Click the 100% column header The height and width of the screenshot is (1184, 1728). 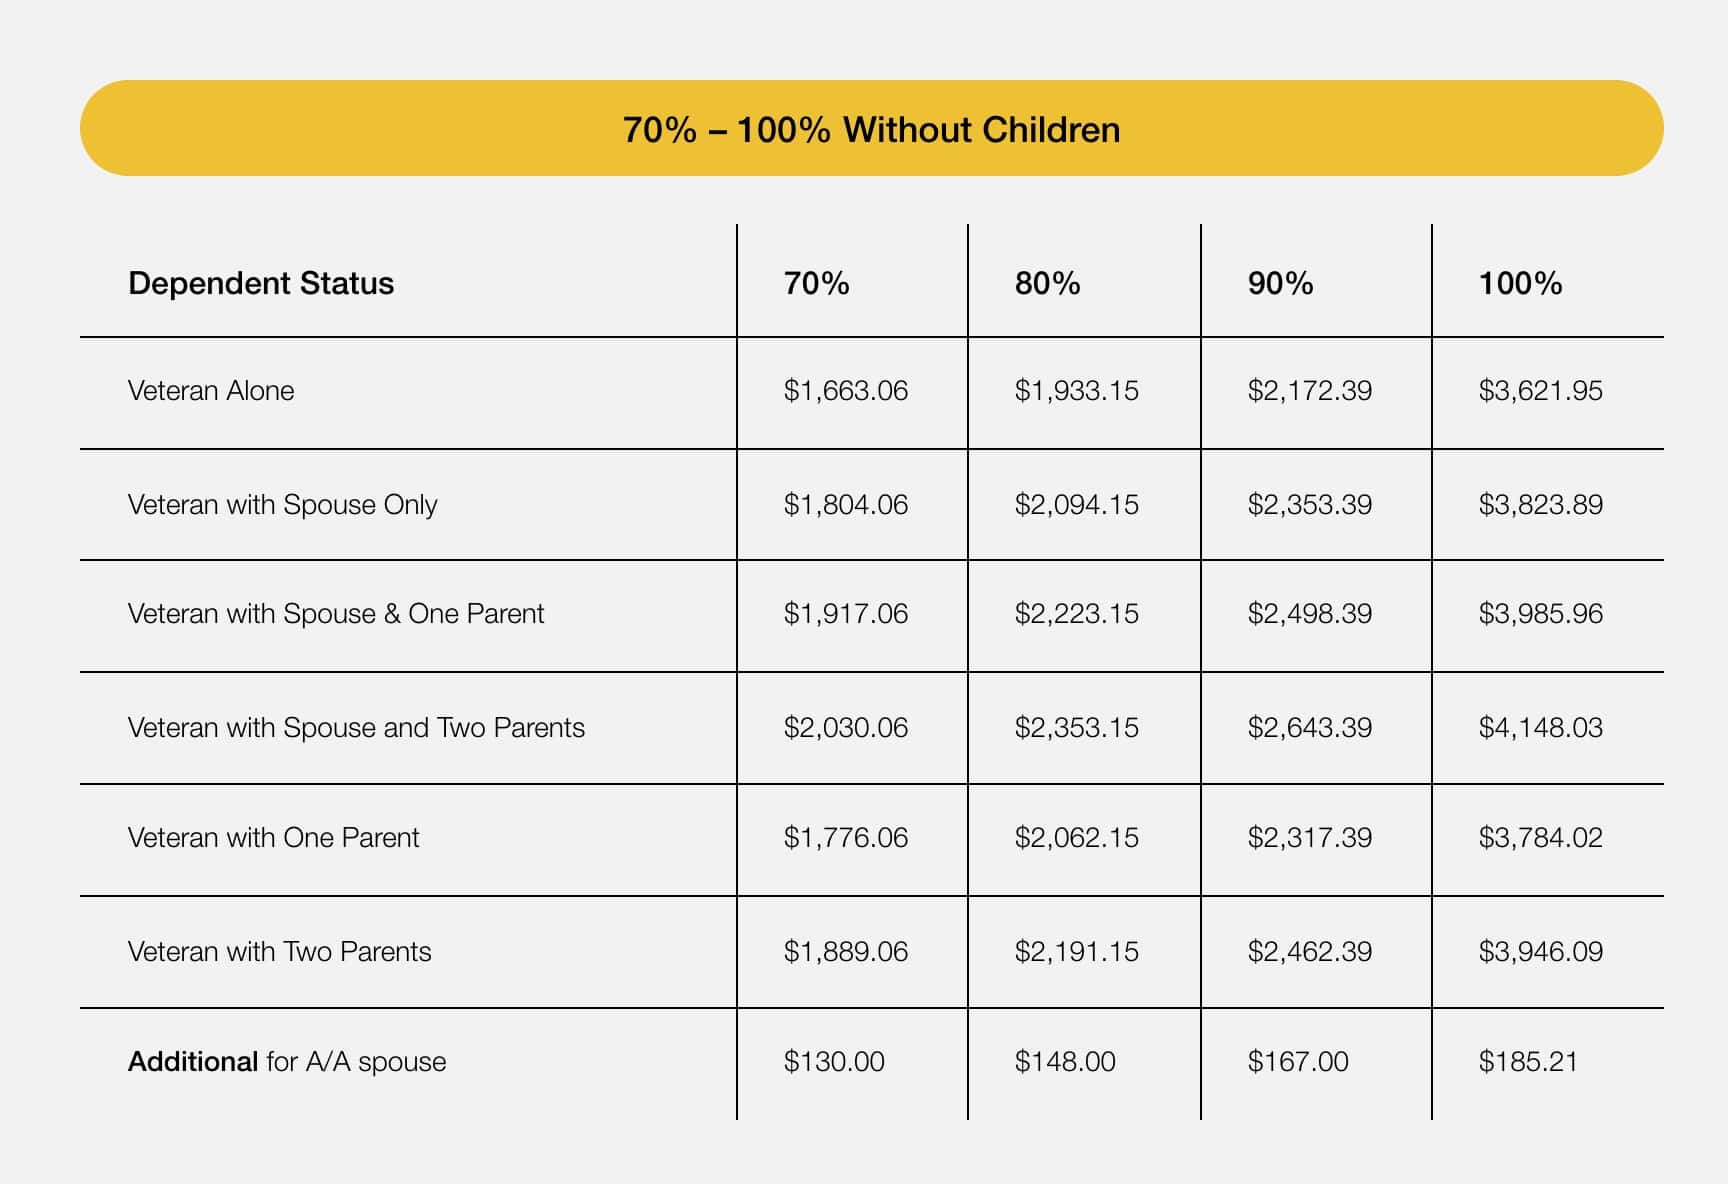tap(1520, 283)
